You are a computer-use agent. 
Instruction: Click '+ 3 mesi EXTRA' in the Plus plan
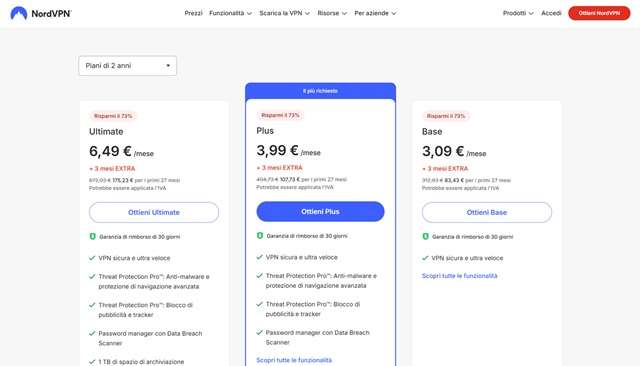coord(280,168)
